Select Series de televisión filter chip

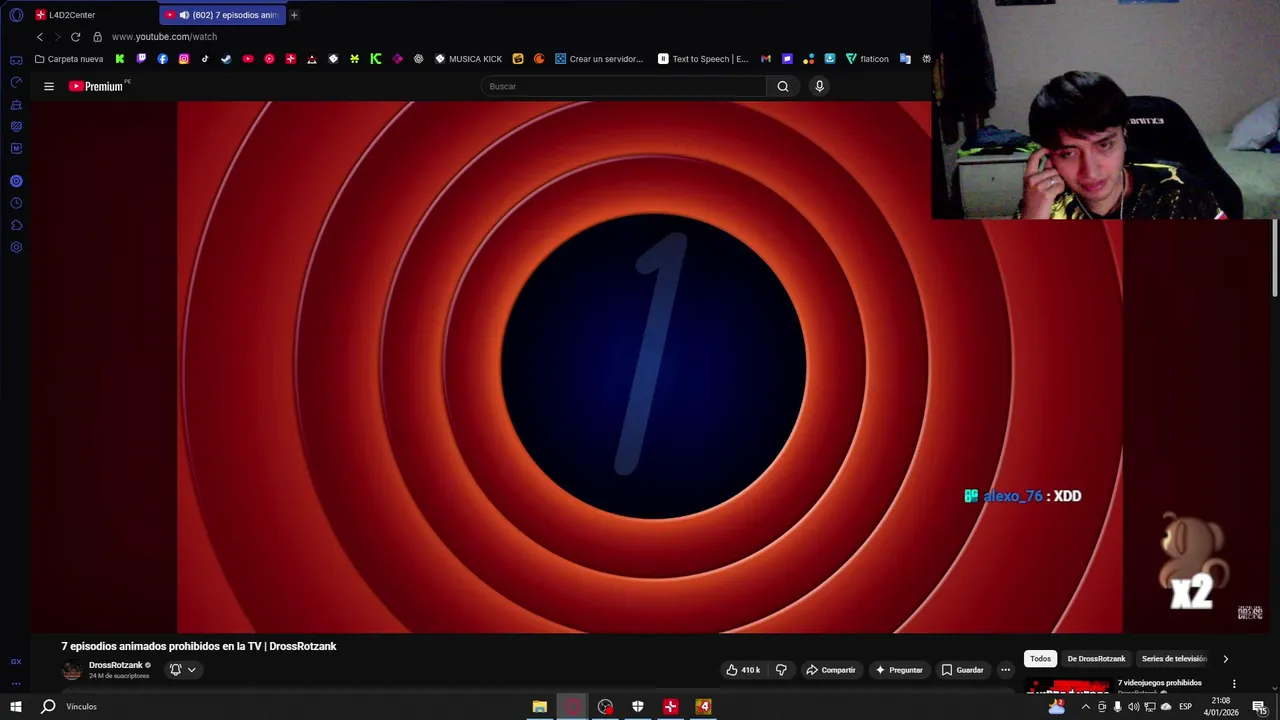(x=1174, y=659)
